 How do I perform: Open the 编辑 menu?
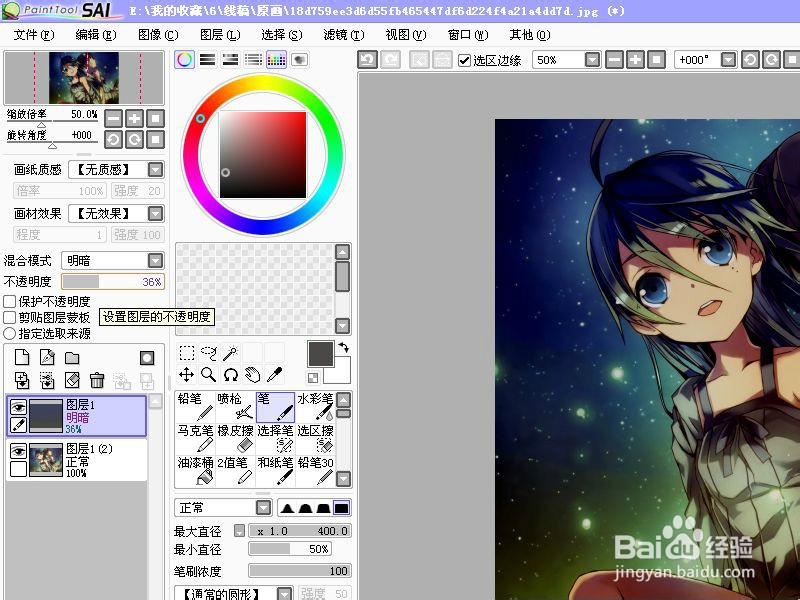pyautogui.click(x=96, y=35)
